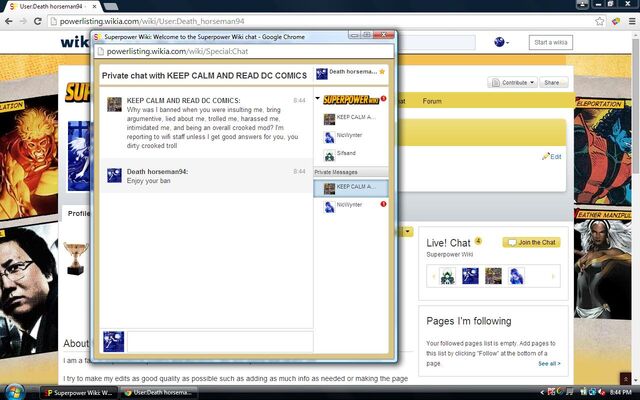Click the green avatar in Live Chat
Viewport: 640px width, 400px height.
click(x=447, y=276)
